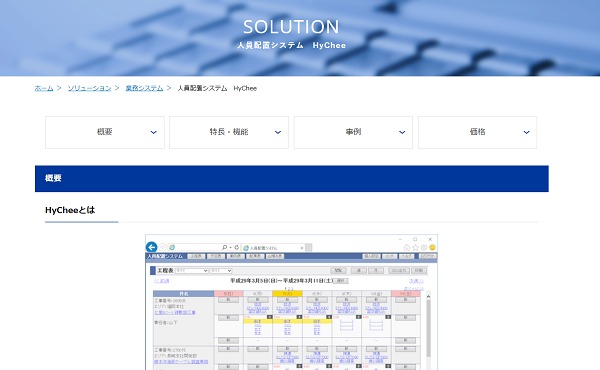
Task: Click the refresh icon in address bar
Action: point(237,248)
